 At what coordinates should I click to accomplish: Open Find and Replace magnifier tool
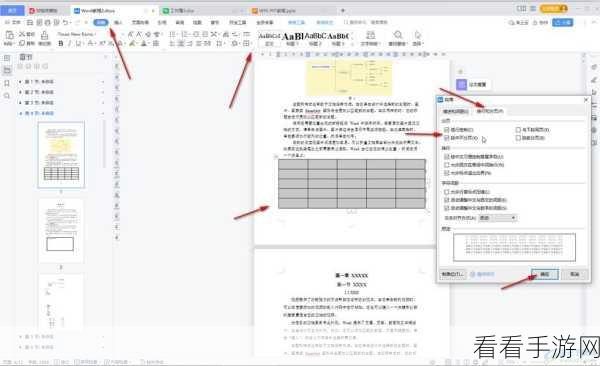coord(398,35)
